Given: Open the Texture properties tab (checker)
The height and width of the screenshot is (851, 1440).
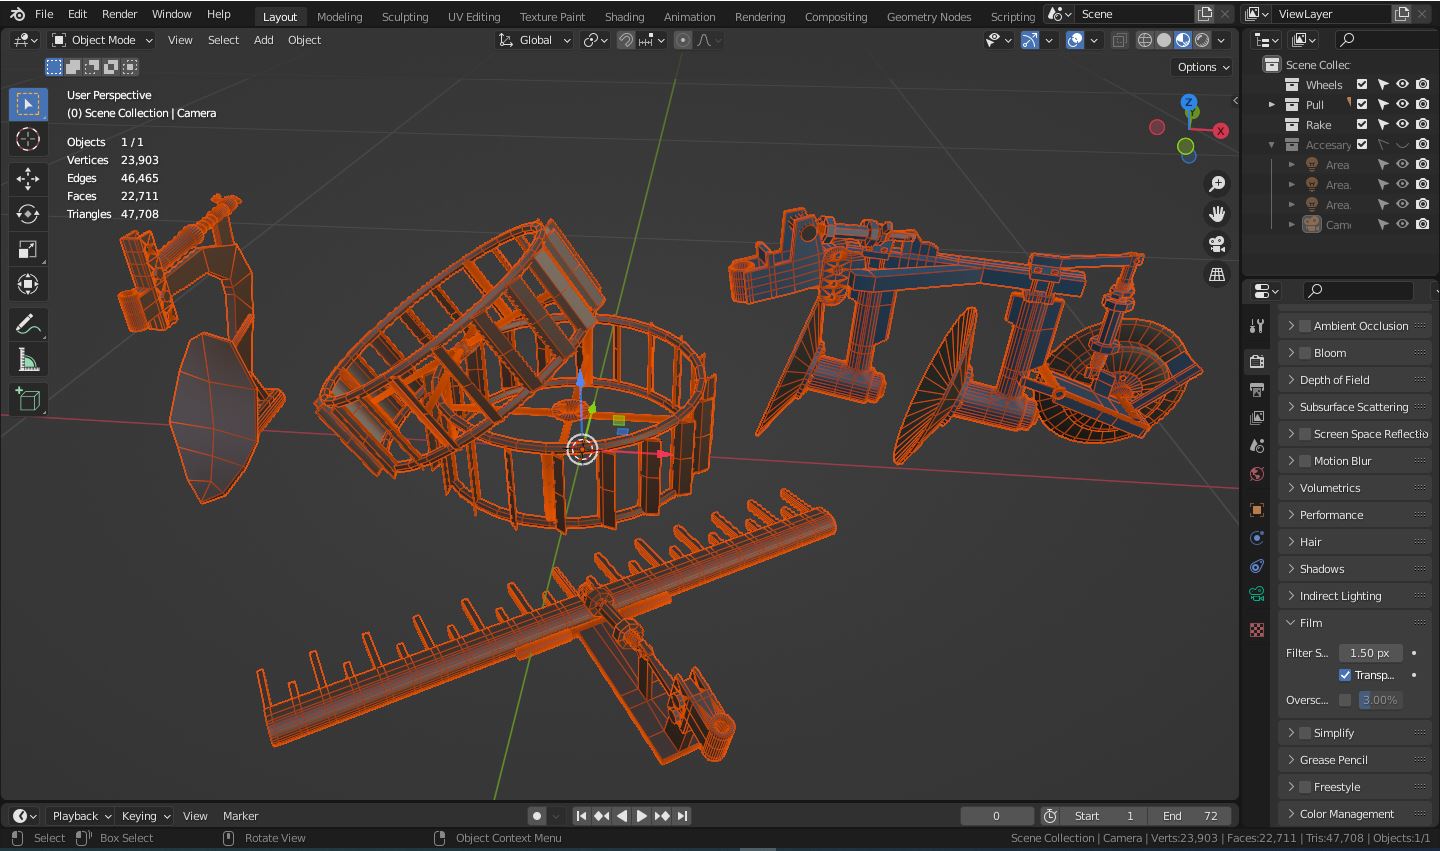Looking at the screenshot, I should pos(1257,630).
